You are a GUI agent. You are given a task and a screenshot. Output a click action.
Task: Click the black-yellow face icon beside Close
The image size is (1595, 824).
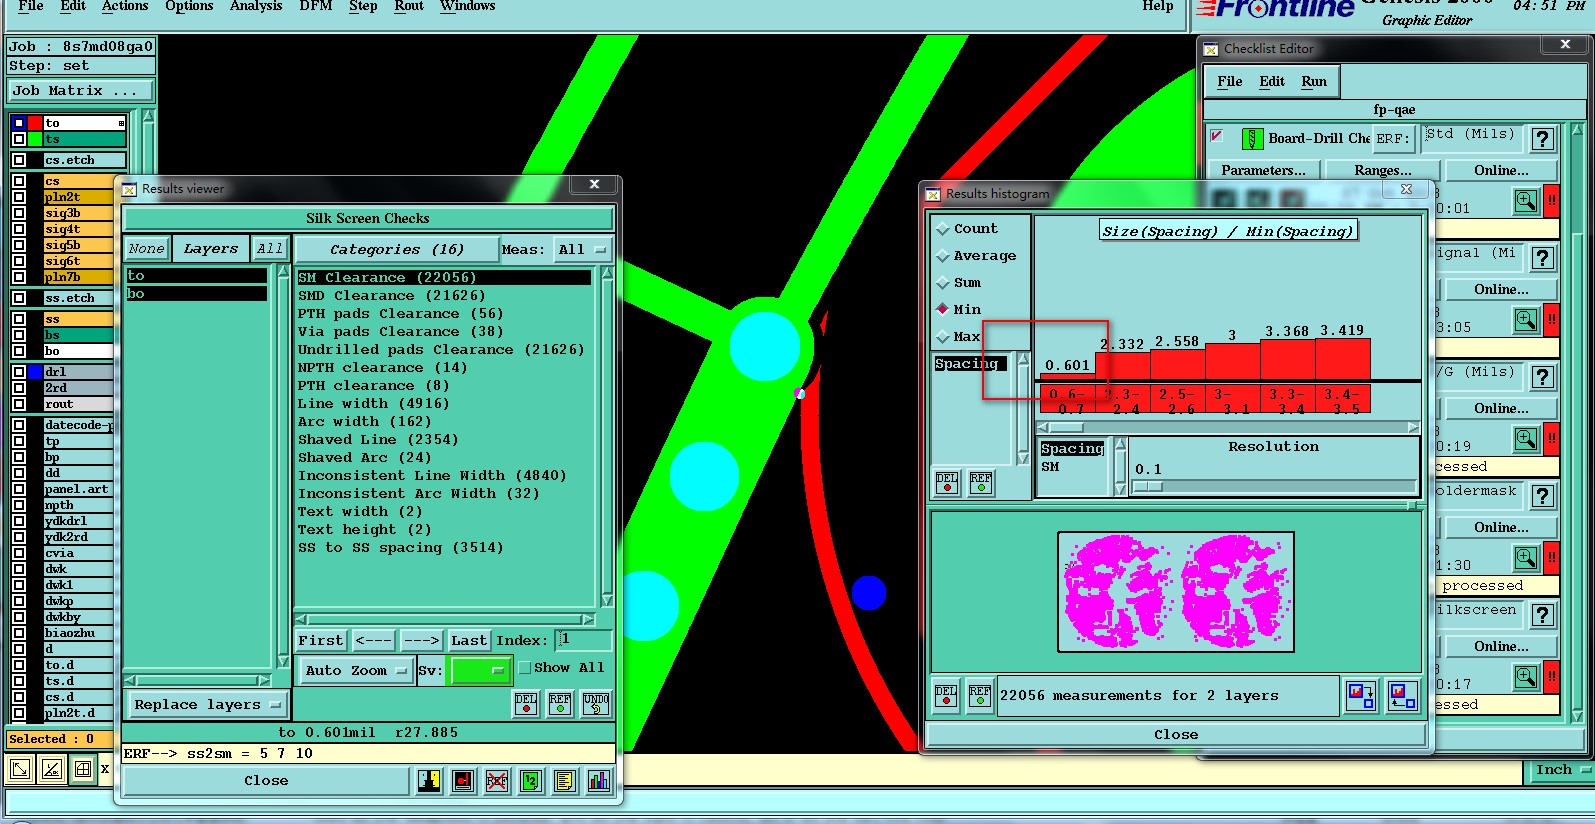[430, 781]
